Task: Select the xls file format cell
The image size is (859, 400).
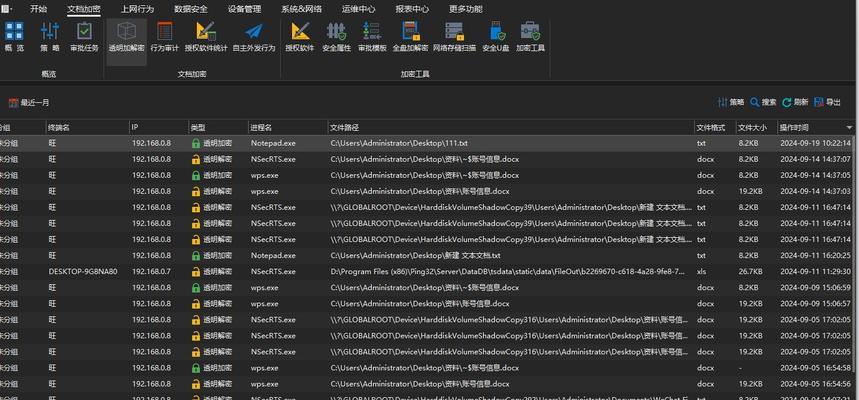Action: tap(702, 272)
